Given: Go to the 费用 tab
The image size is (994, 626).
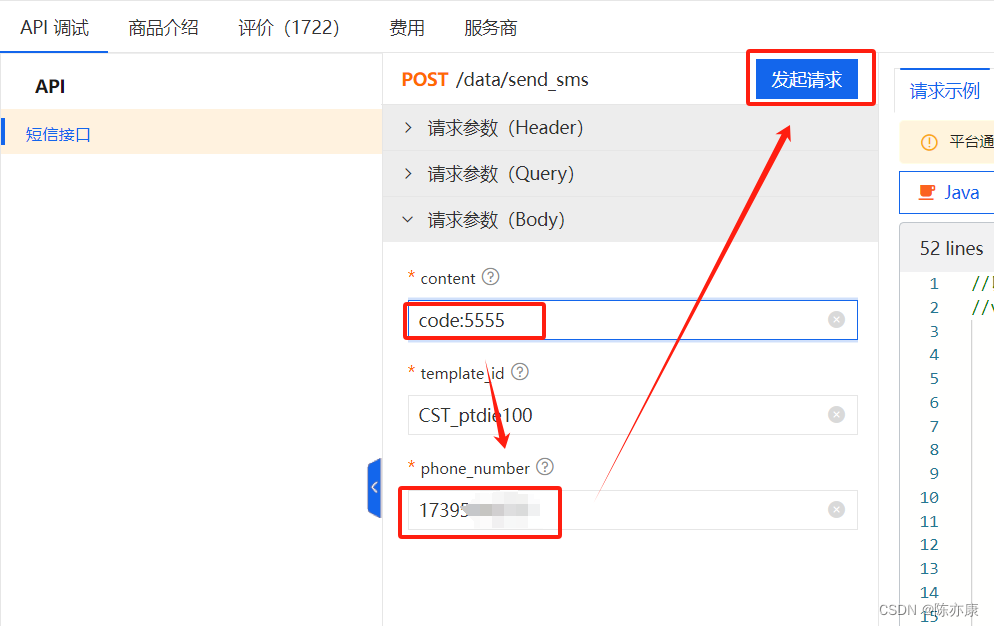Looking at the screenshot, I should (x=406, y=28).
